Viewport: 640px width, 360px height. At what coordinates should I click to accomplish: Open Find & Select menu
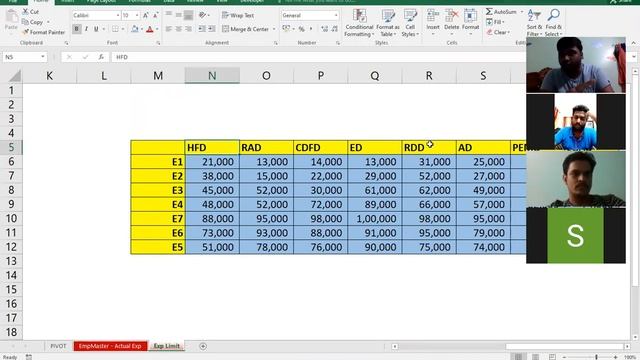[x=553, y=23]
